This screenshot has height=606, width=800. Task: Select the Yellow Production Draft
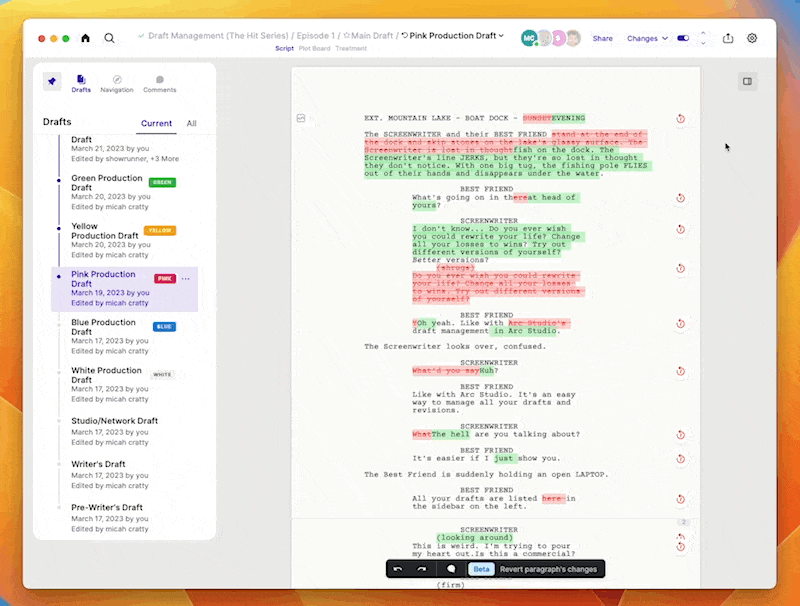[123, 240]
